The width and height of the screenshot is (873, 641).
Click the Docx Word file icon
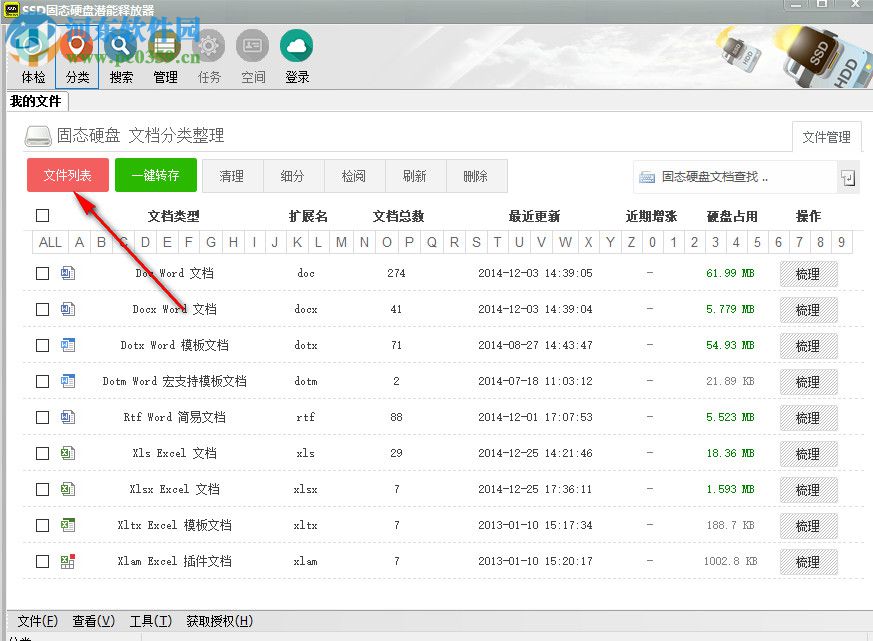point(68,309)
